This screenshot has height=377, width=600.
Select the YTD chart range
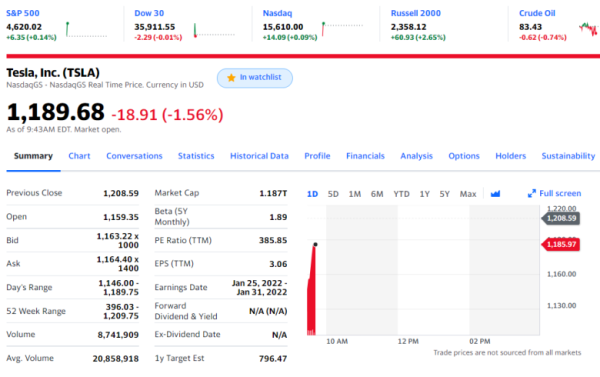[401, 194]
